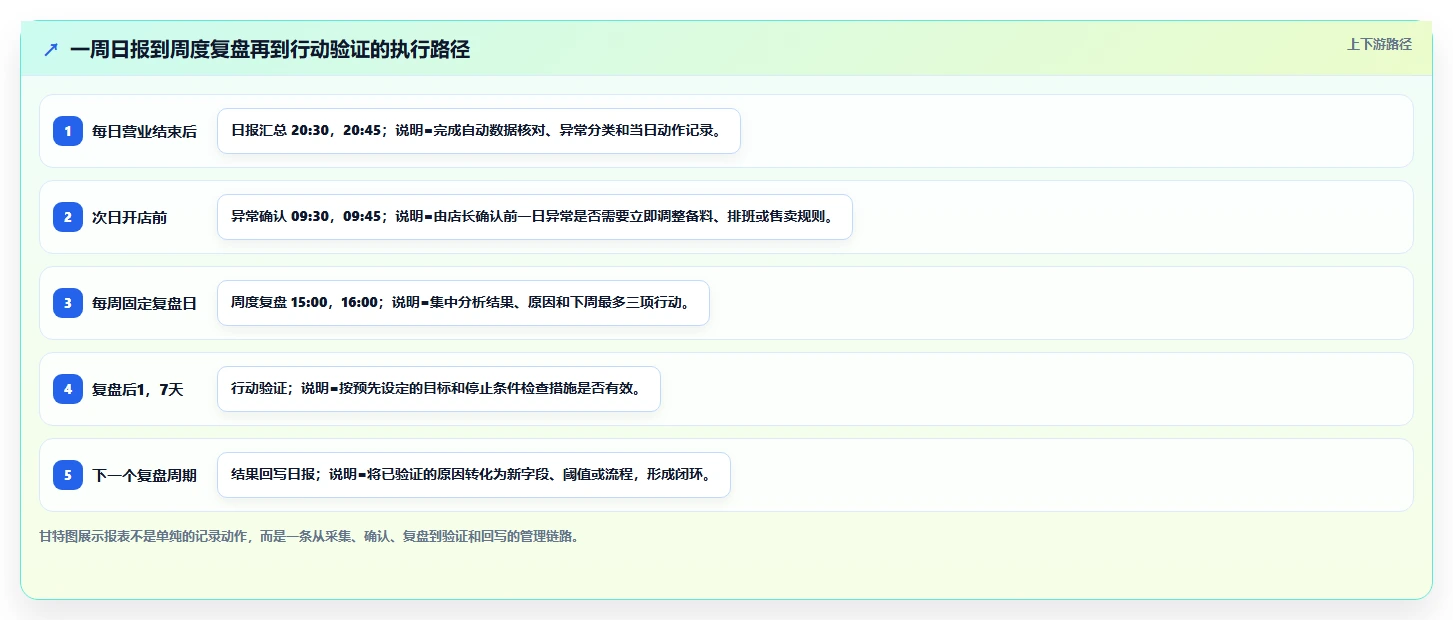Viewport: 1453px width, 620px height.
Task: Click the heading 一周日报到周度复盘再到行动验证的执行路径
Action: coord(270,49)
